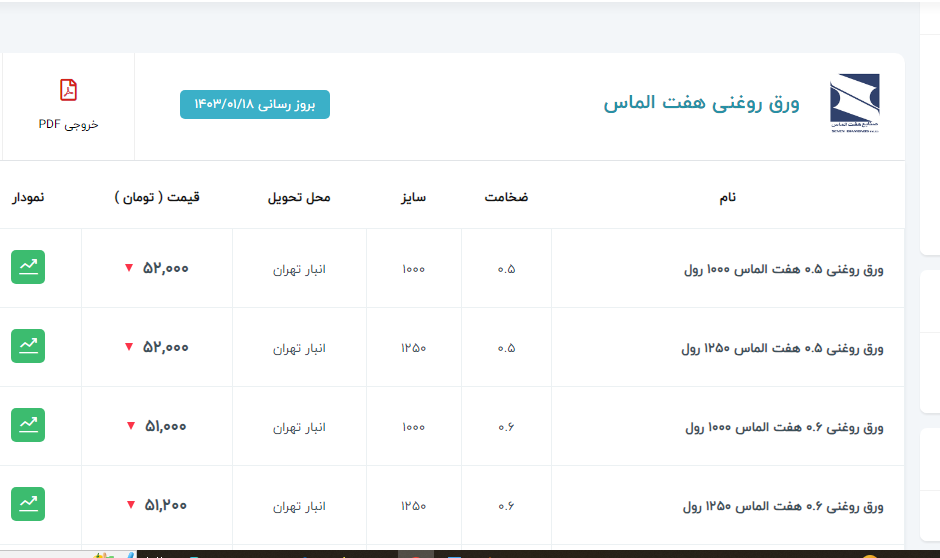Open the ورق روغنی هفت الماس title link
Viewport: 940px width, 558px height.
701,103
